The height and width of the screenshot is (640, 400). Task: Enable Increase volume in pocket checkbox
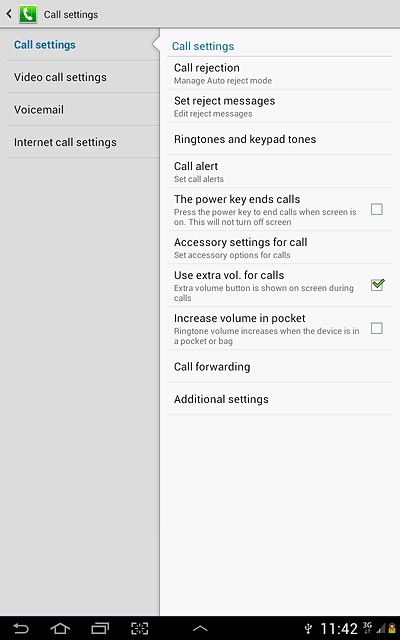pos(376,328)
